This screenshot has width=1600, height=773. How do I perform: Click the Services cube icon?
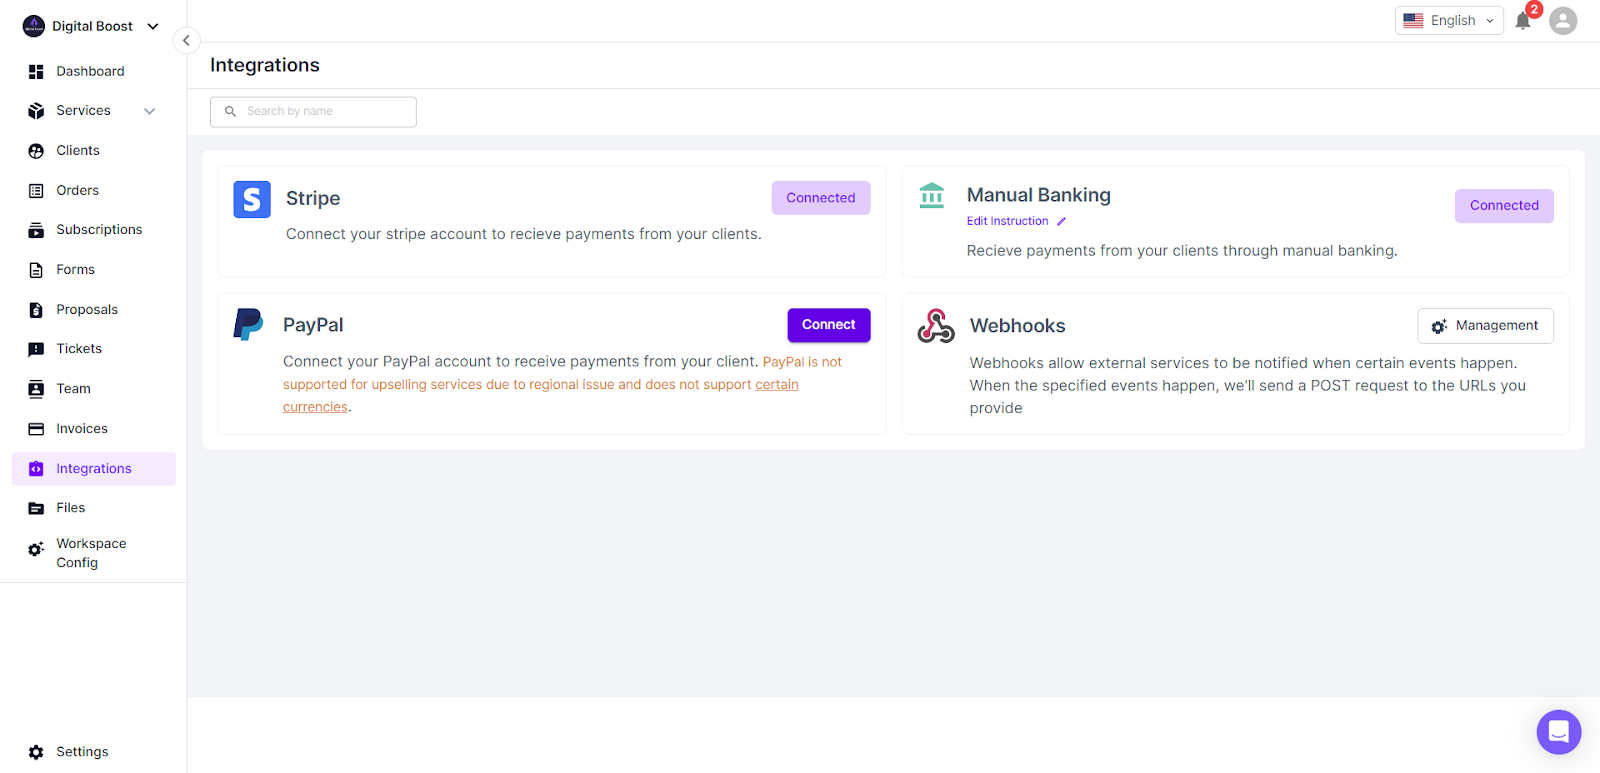[x=36, y=111]
